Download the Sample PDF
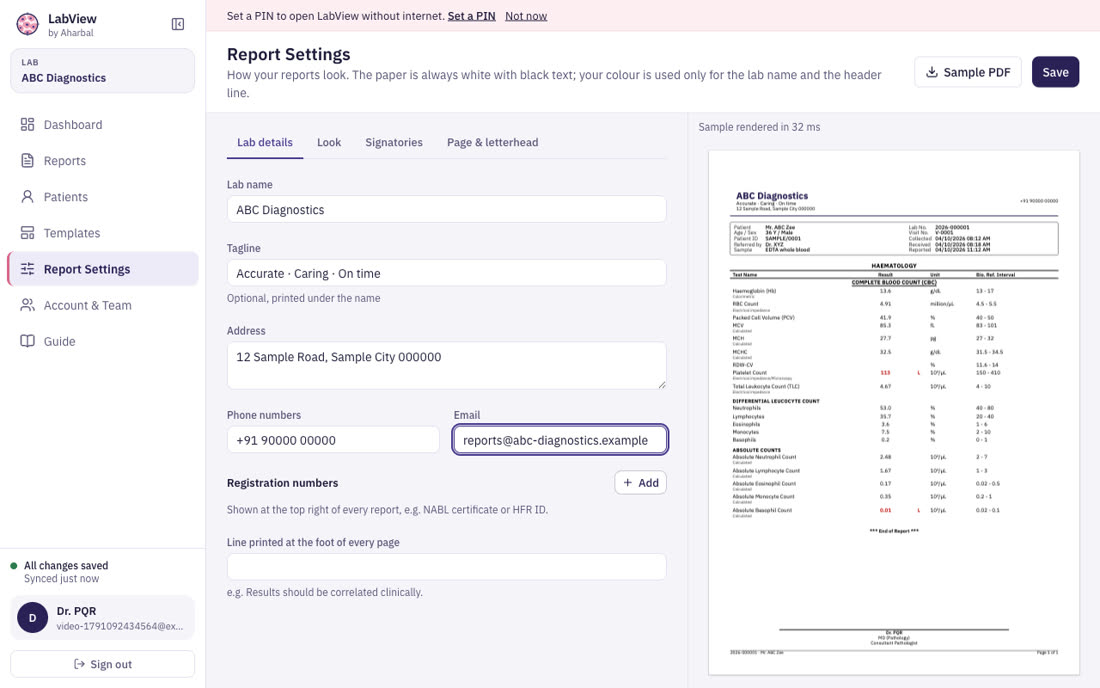The image size is (1100, 688). click(967, 72)
